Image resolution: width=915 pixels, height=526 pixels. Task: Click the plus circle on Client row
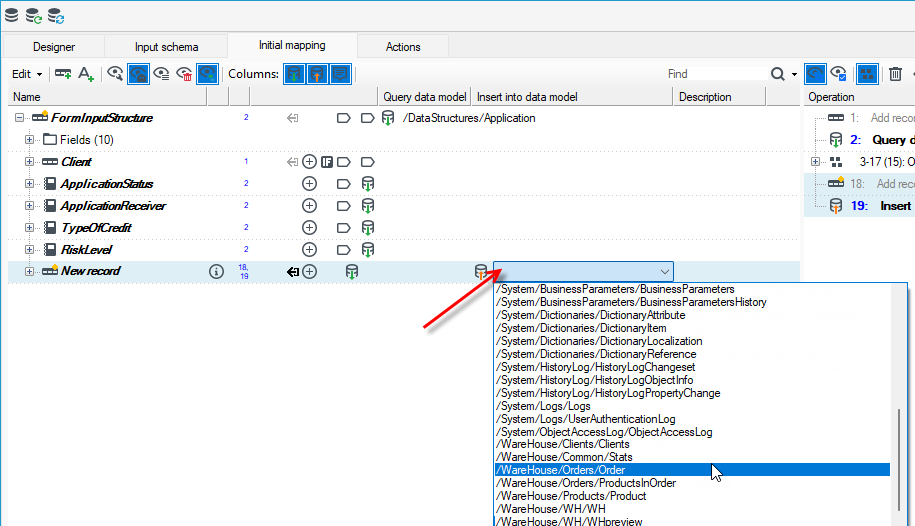(309, 162)
